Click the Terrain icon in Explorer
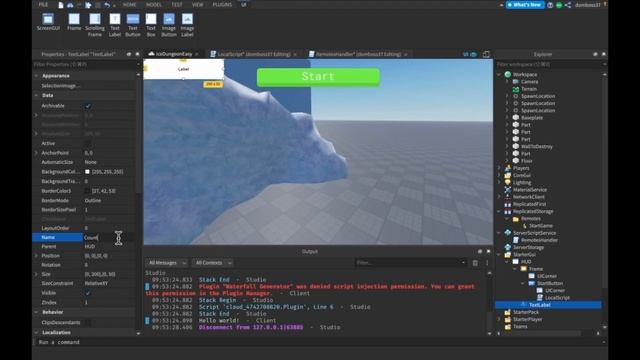Screen dimensions: 640x360 coord(516,89)
